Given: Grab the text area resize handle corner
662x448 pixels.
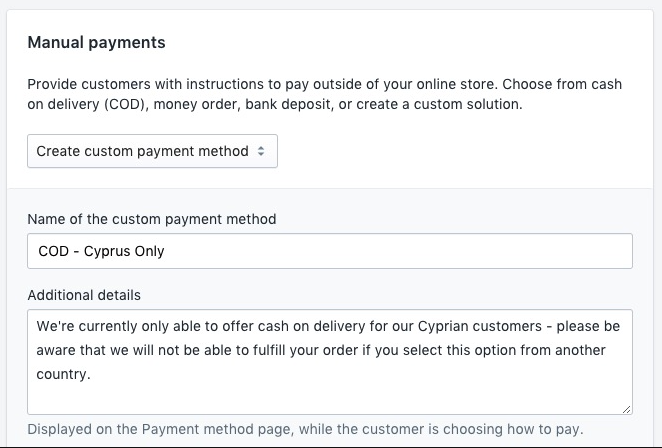Looking at the screenshot, I should [x=627, y=409].
